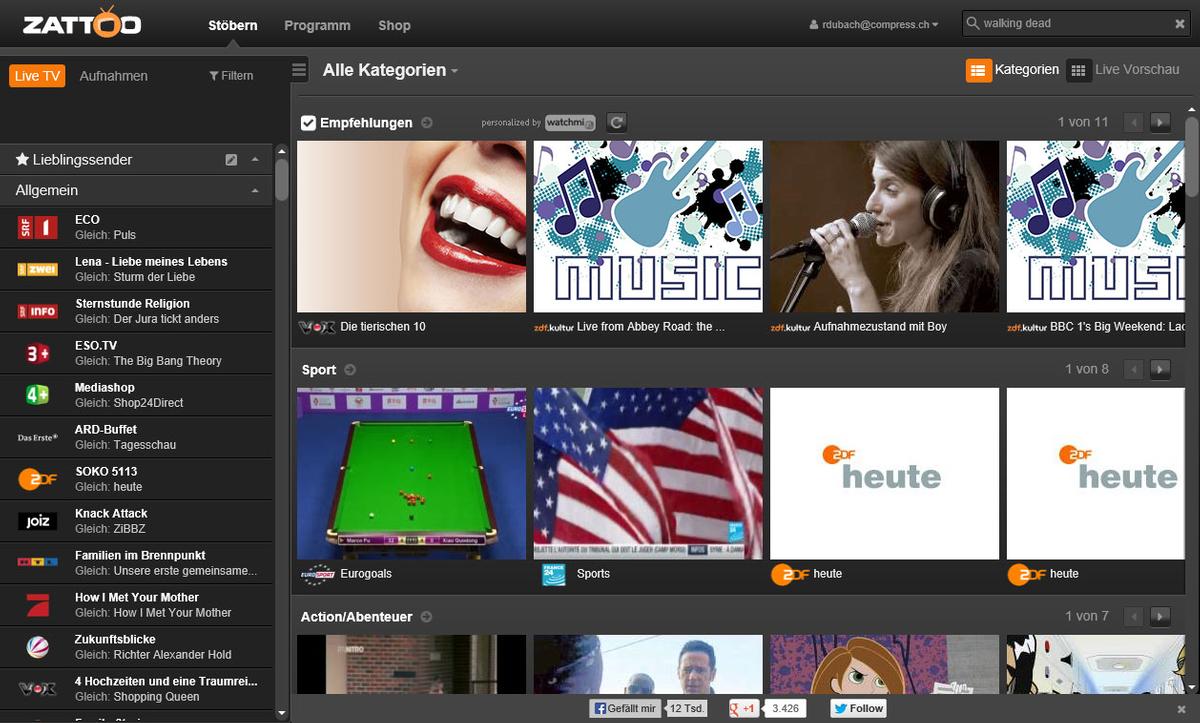Go to previous page of Empfehlungen
1200x723 pixels.
point(1134,122)
